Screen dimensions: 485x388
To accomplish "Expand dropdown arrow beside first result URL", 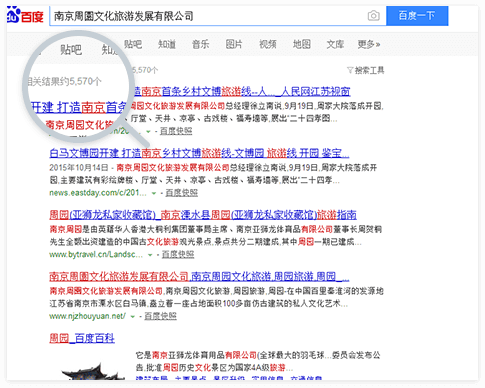I will [x=148, y=131].
